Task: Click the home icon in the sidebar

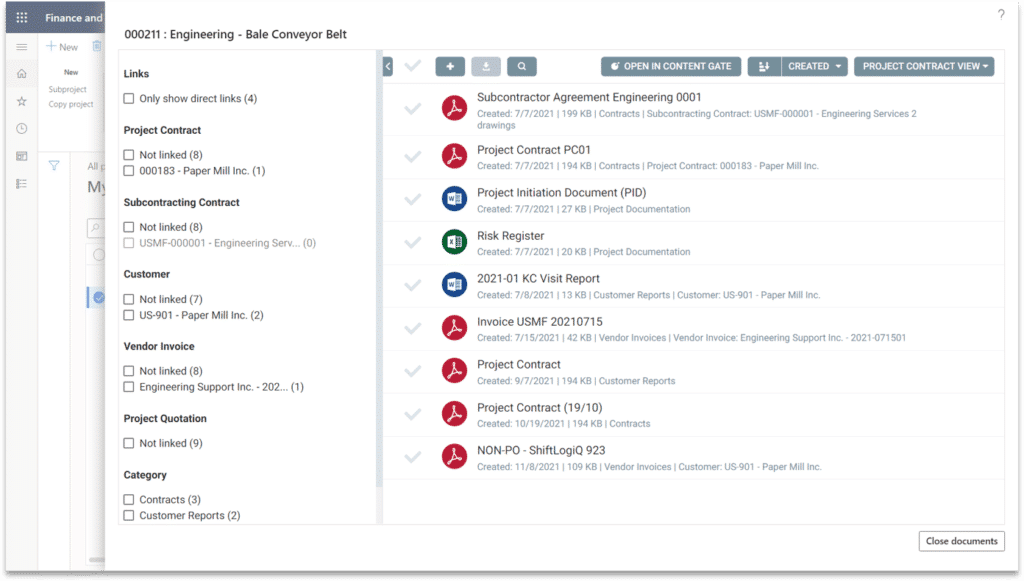Action: [x=20, y=74]
